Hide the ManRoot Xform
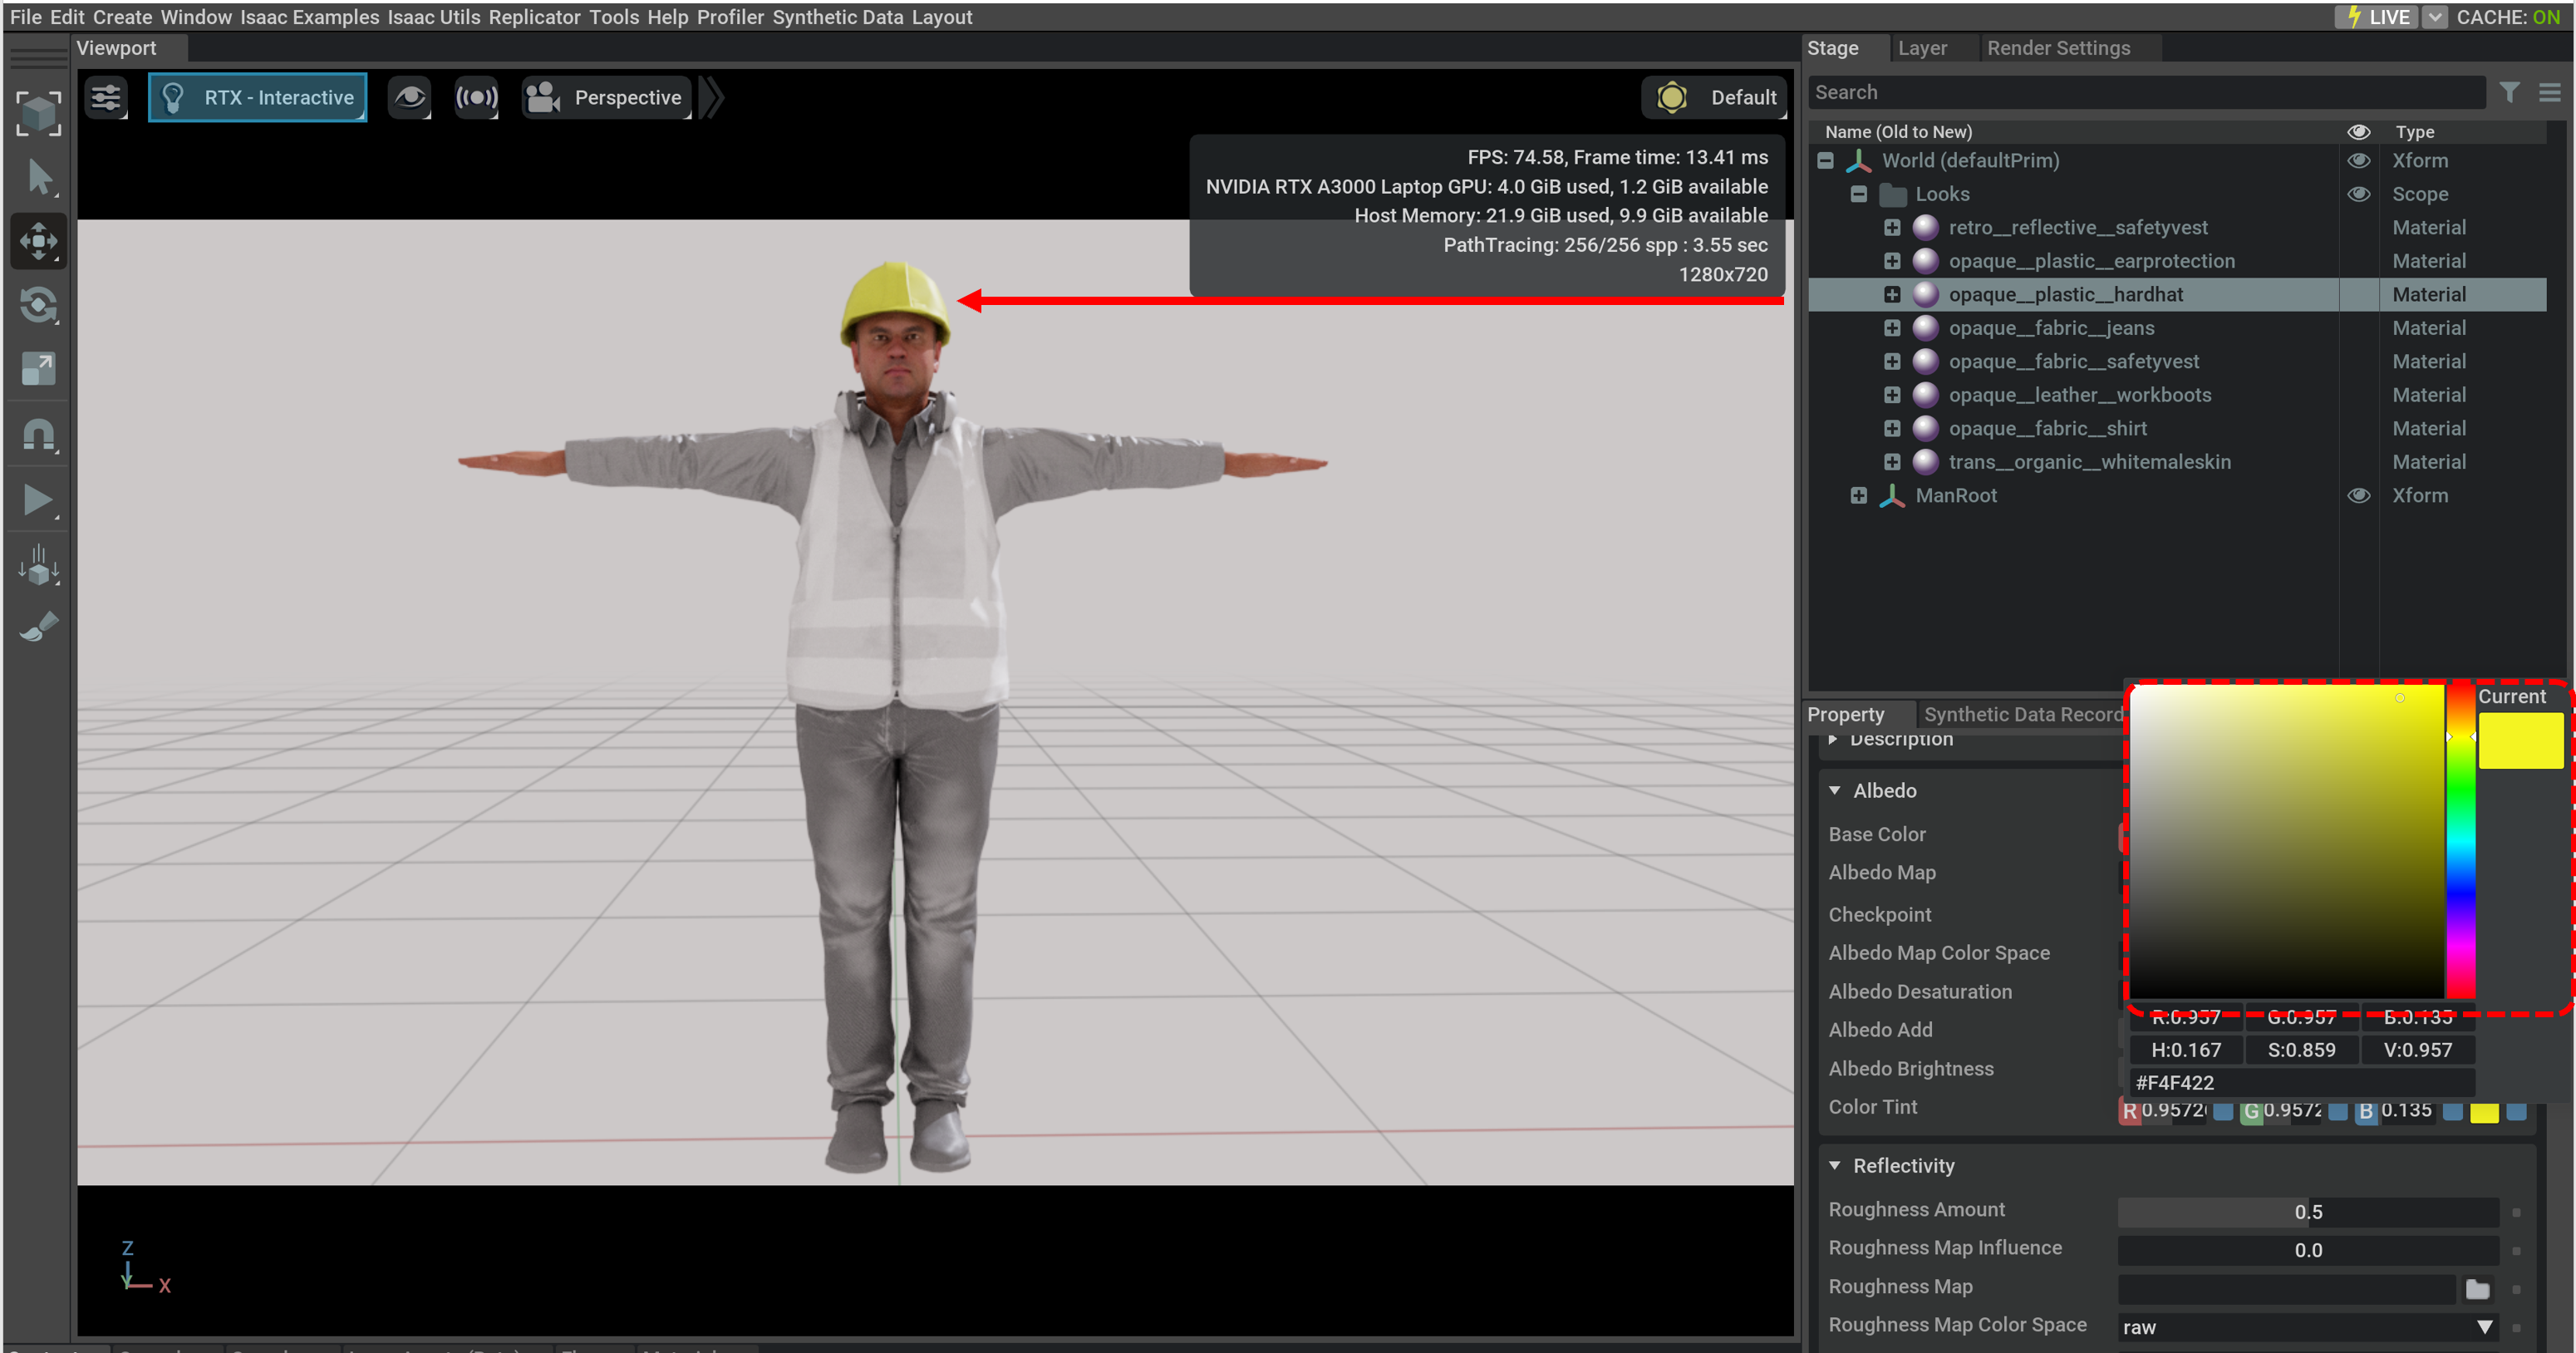Image resolution: width=2576 pixels, height=1353 pixels. point(2358,496)
